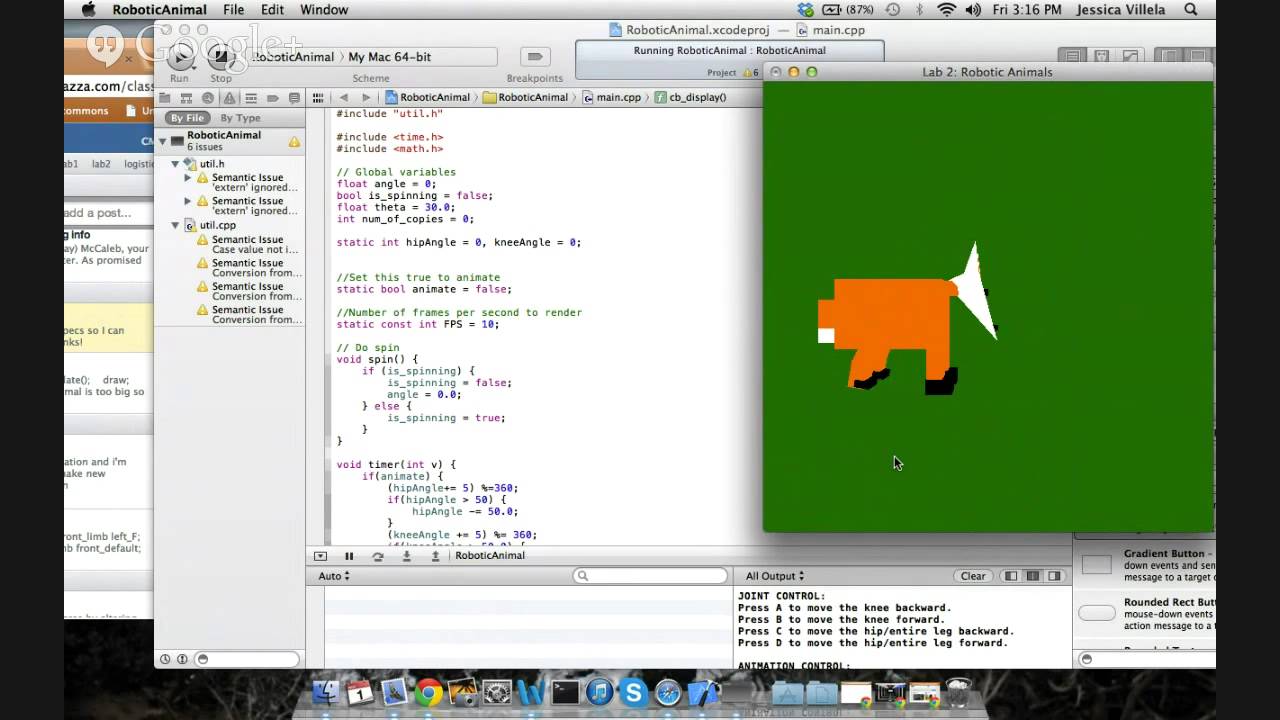Open the related files grid icon

tap(318, 98)
